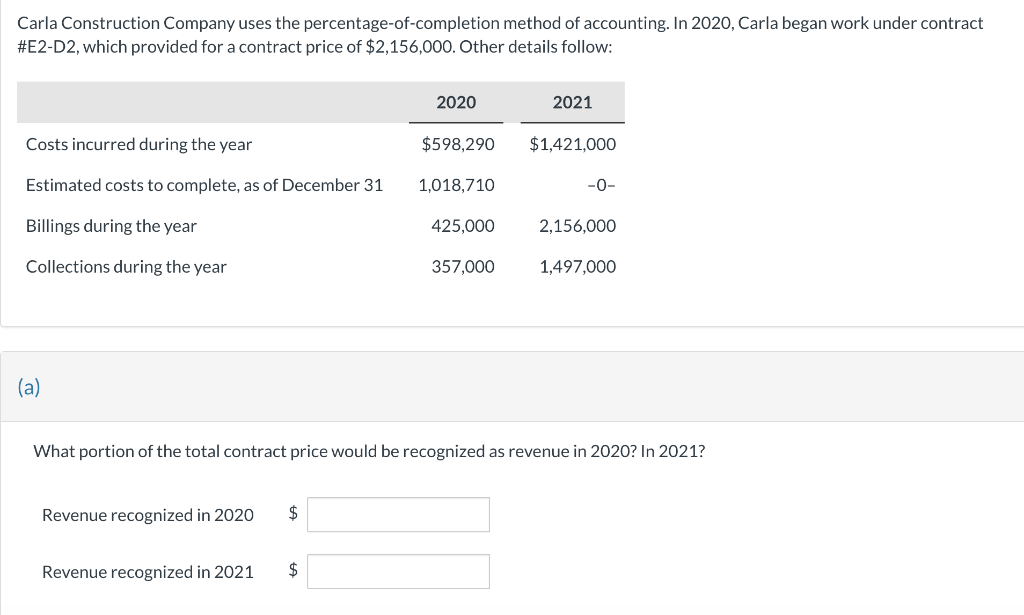Viewport: 1024px width, 615px height.
Task: Click the (a) part label
Action: (29, 387)
